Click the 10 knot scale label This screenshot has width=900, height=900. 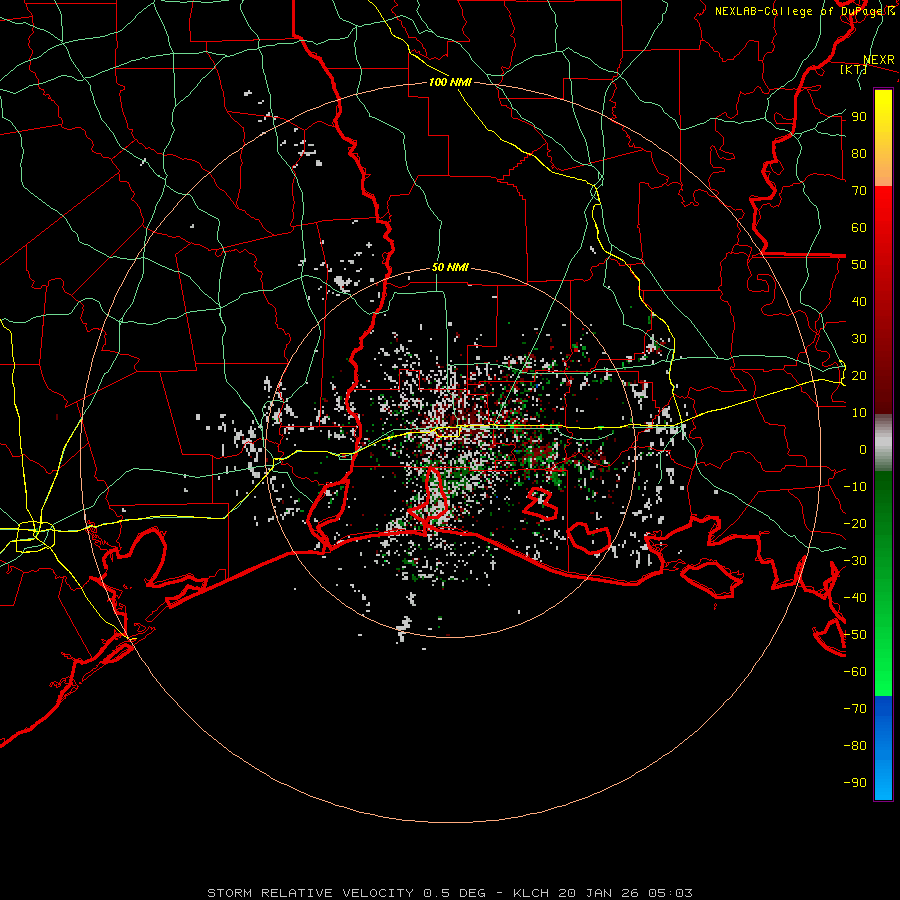(x=859, y=412)
